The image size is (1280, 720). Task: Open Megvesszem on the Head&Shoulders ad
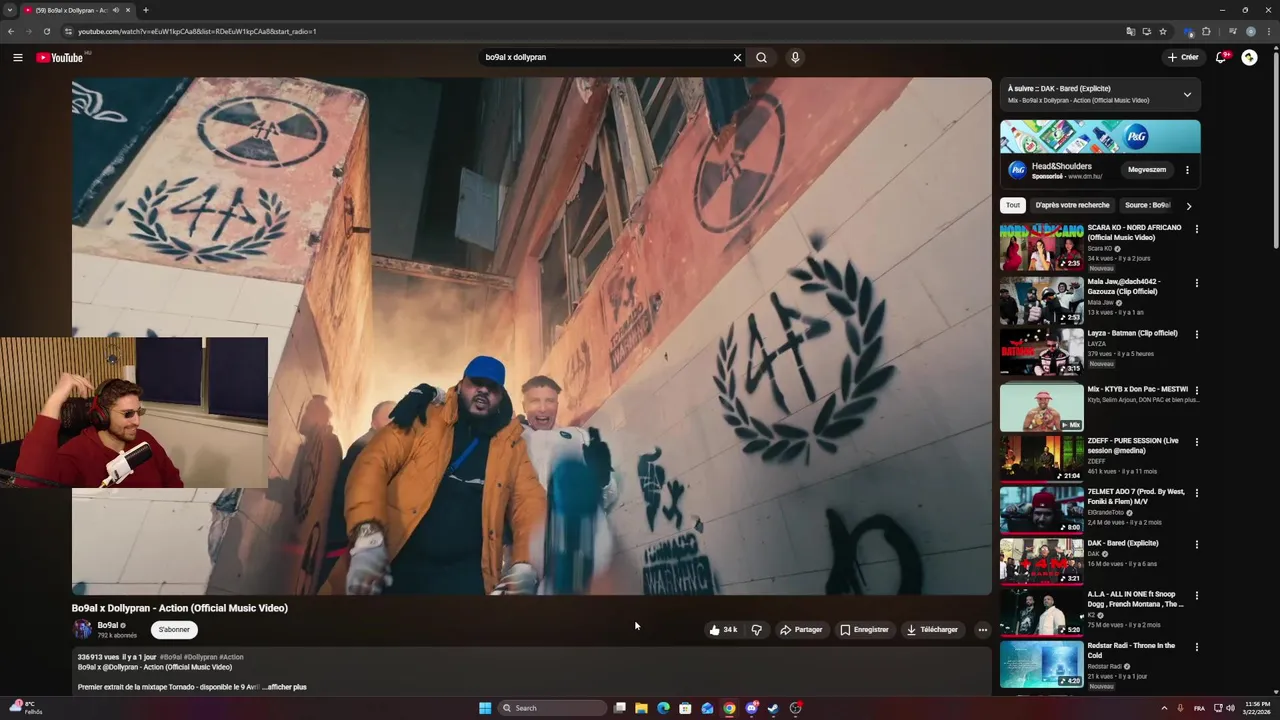1147,170
